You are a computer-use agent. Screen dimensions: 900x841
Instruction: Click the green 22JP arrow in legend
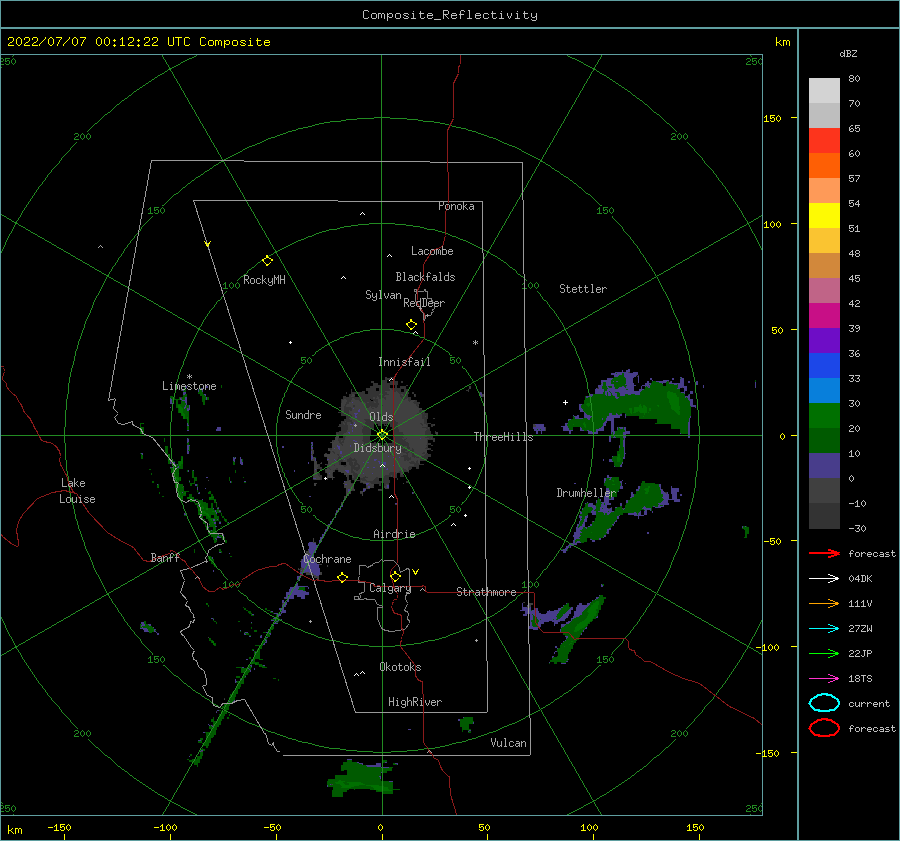click(824, 653)
